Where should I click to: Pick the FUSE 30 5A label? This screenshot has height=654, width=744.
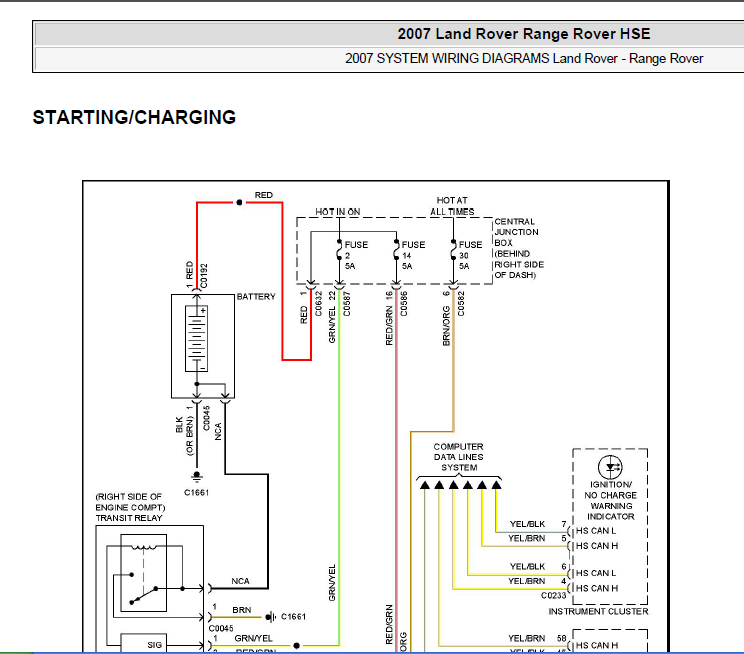pyautogui.click(x=470, y=255)
